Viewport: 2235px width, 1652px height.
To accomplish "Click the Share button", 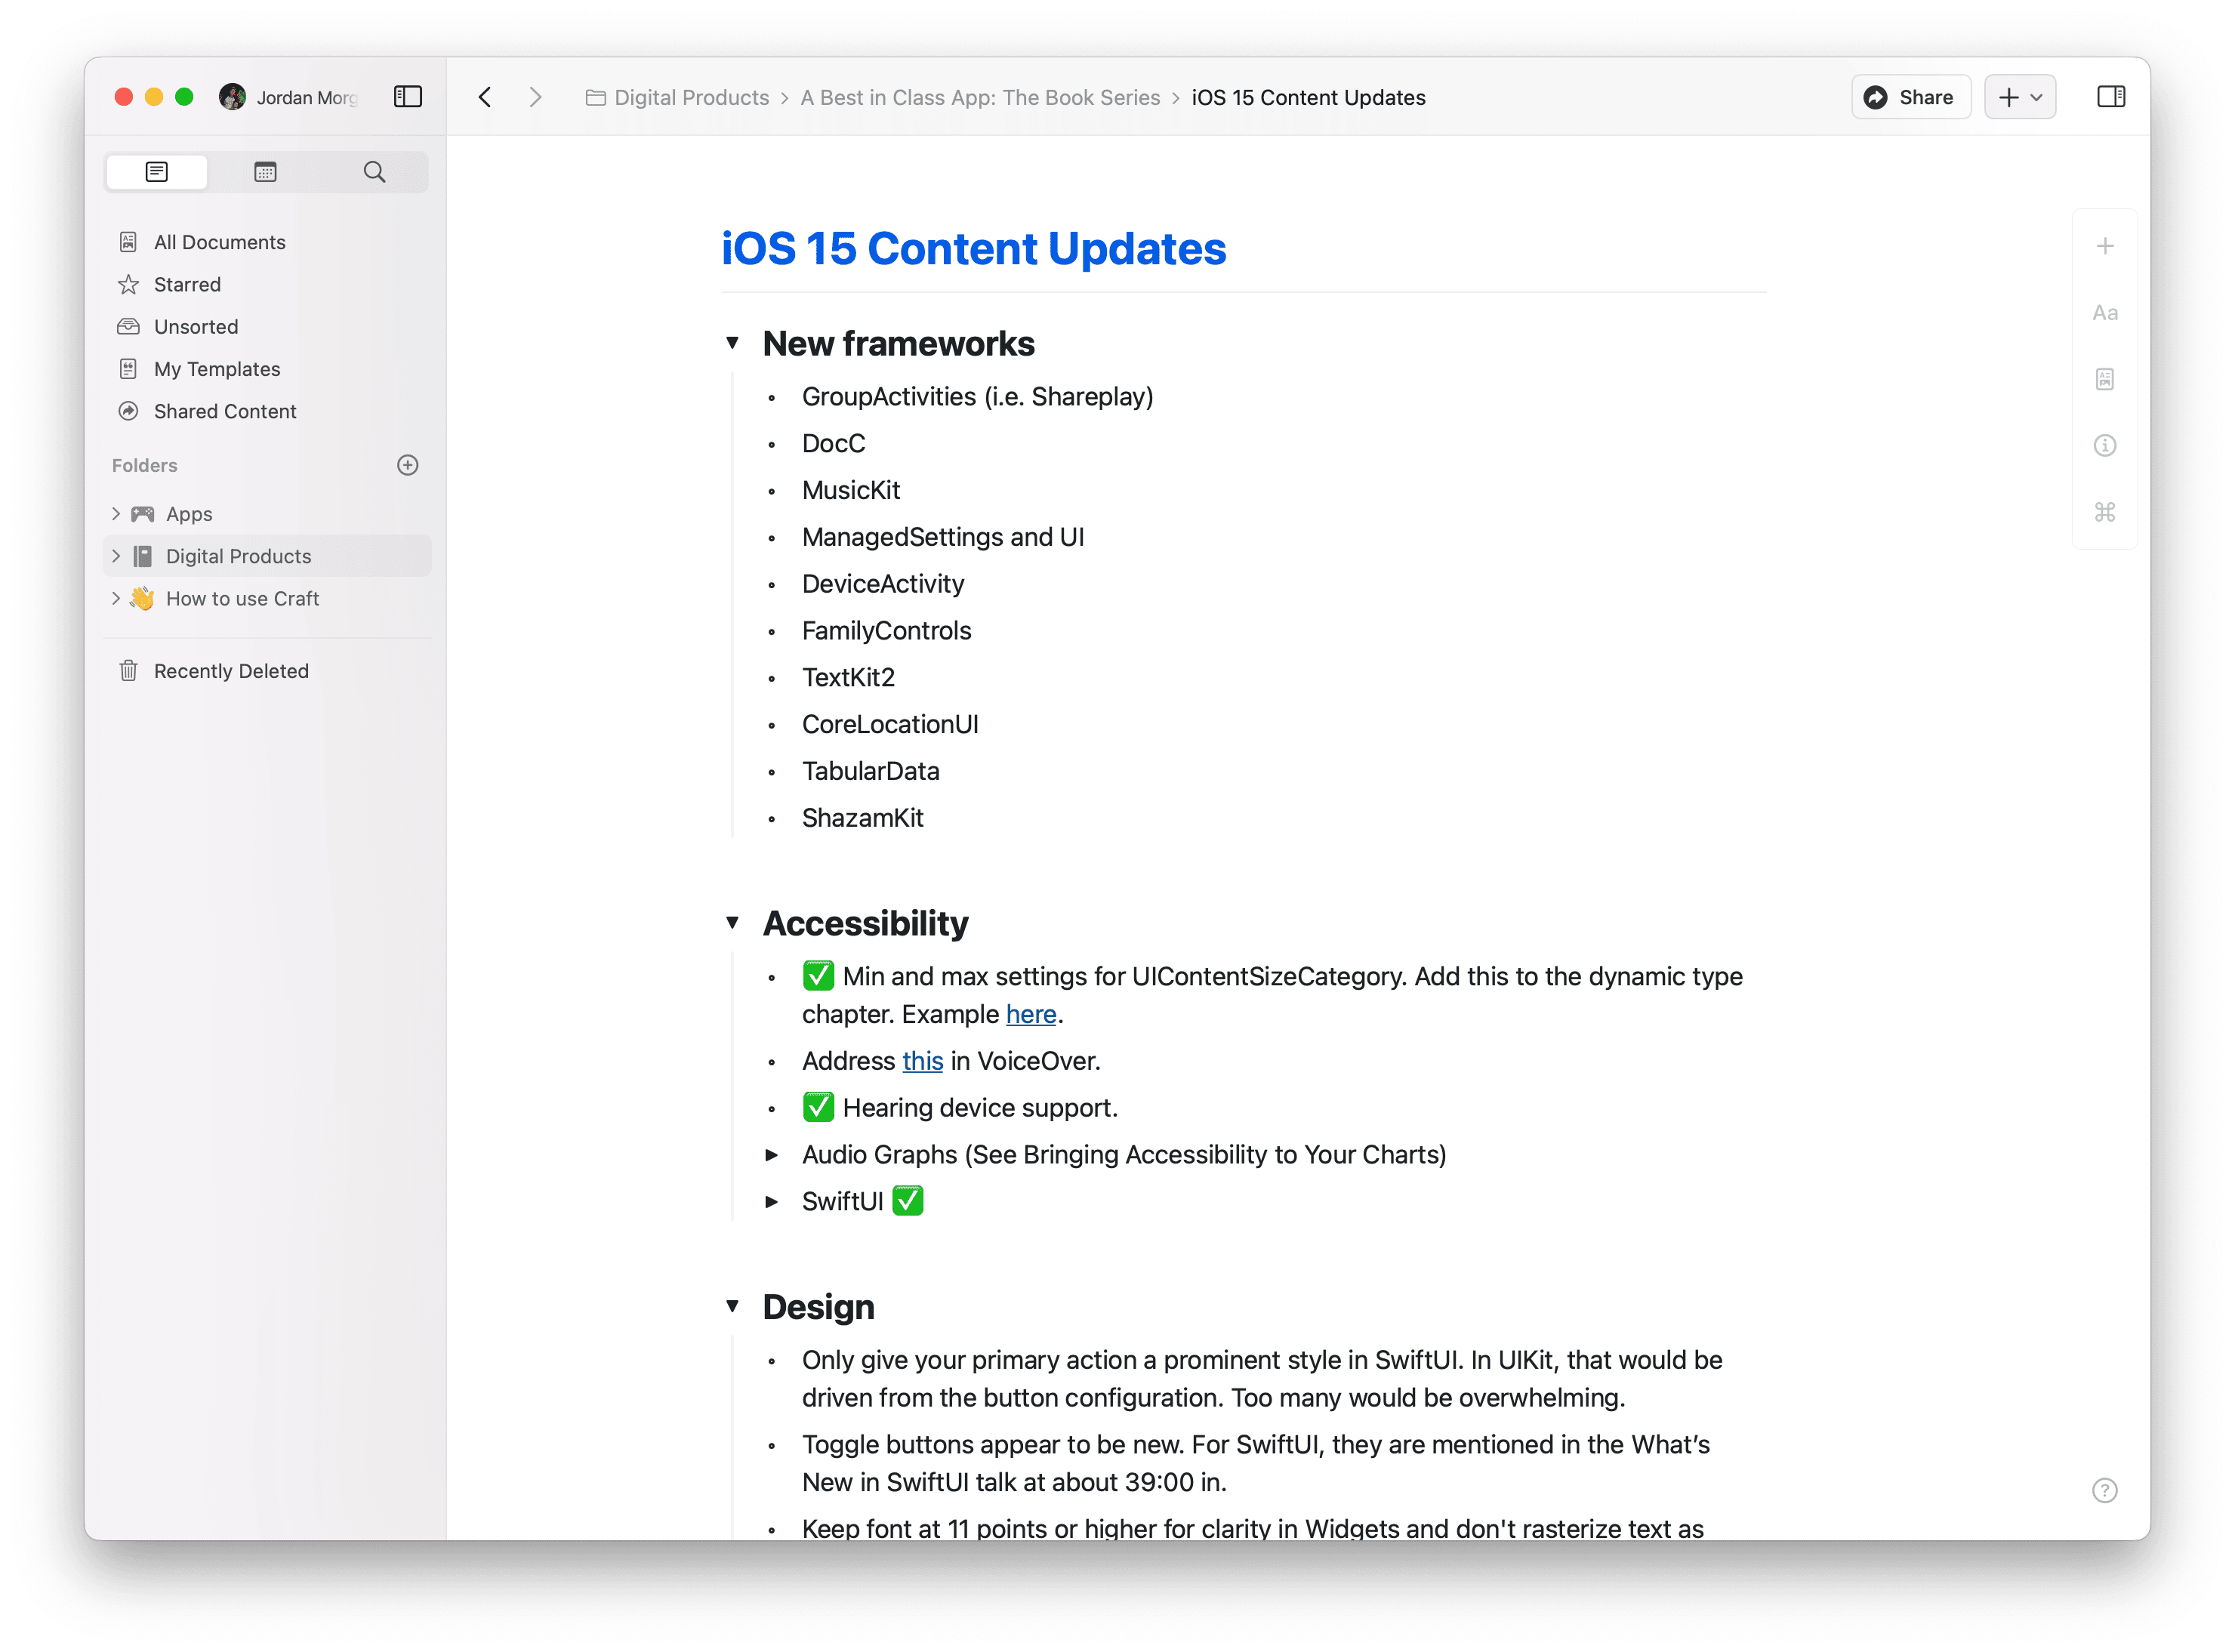I will coord(1910,97).
